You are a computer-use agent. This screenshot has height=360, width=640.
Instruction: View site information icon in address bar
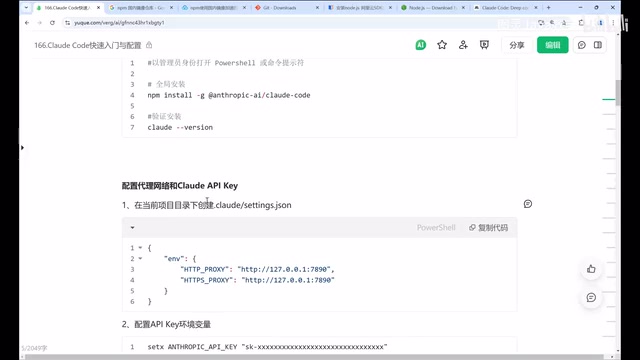click(x=67, y=23)
